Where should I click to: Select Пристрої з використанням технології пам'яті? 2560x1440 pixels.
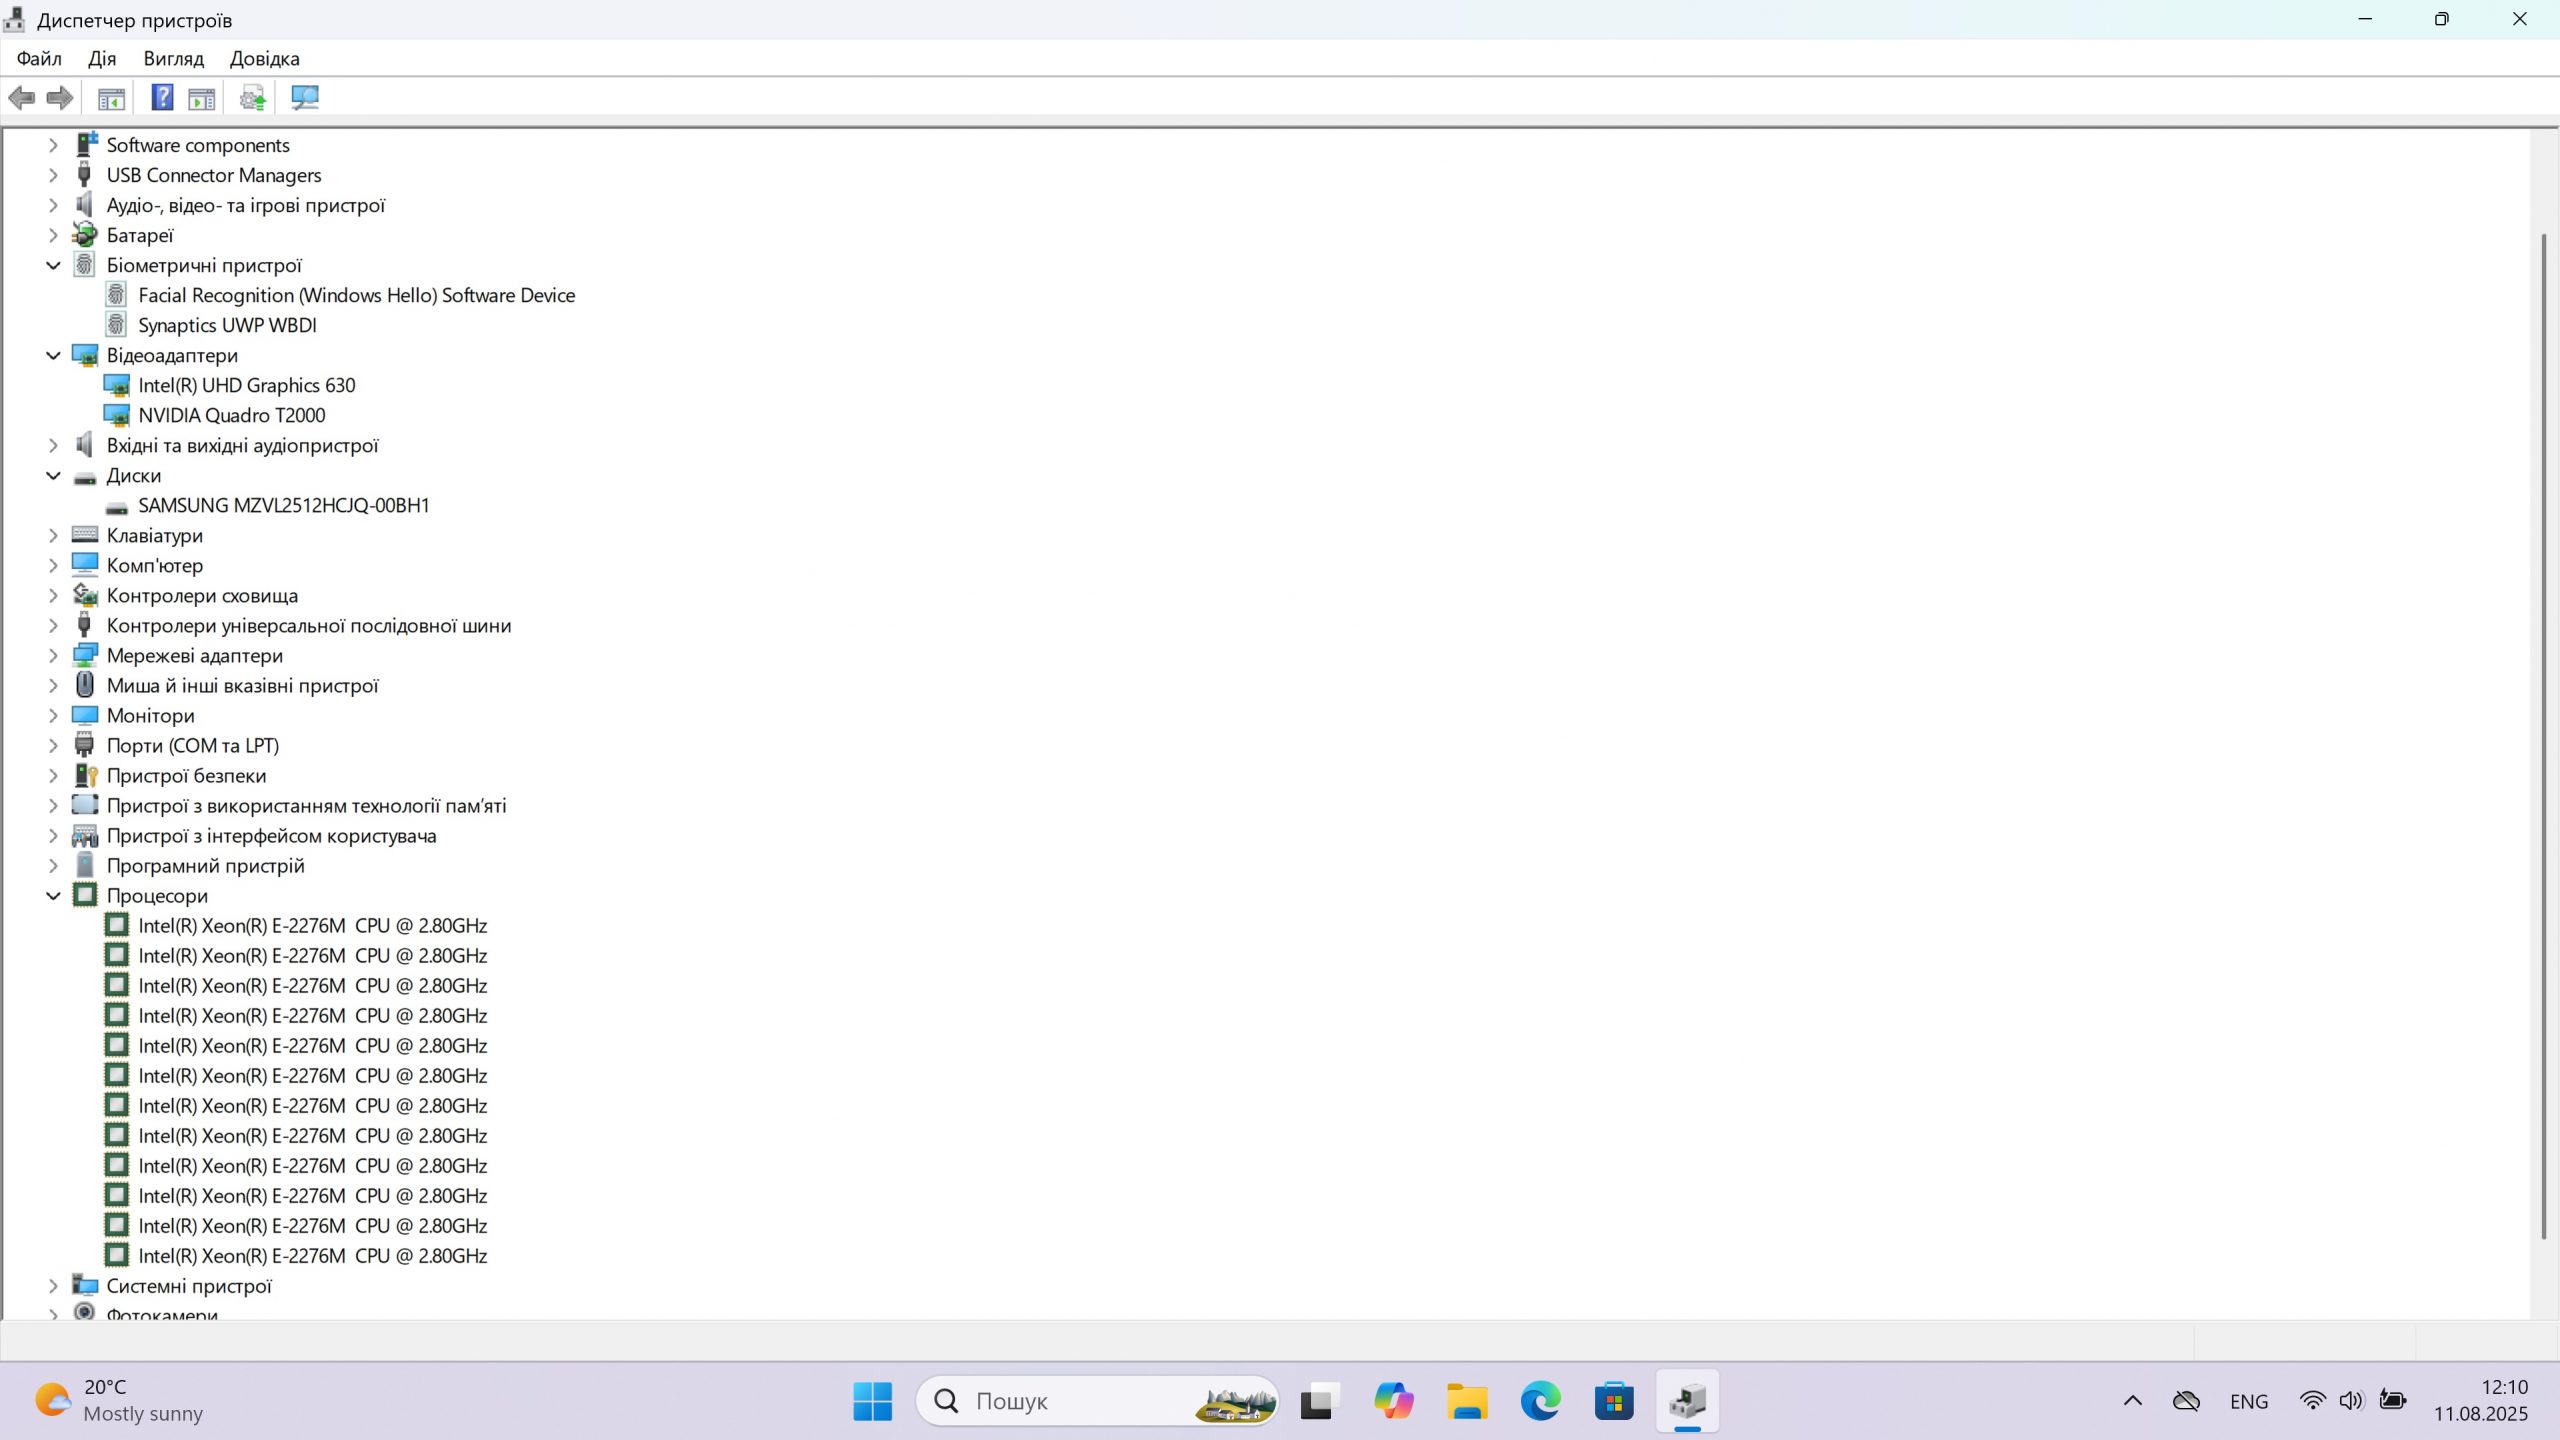pyautogui.click(x=306, y=805)
